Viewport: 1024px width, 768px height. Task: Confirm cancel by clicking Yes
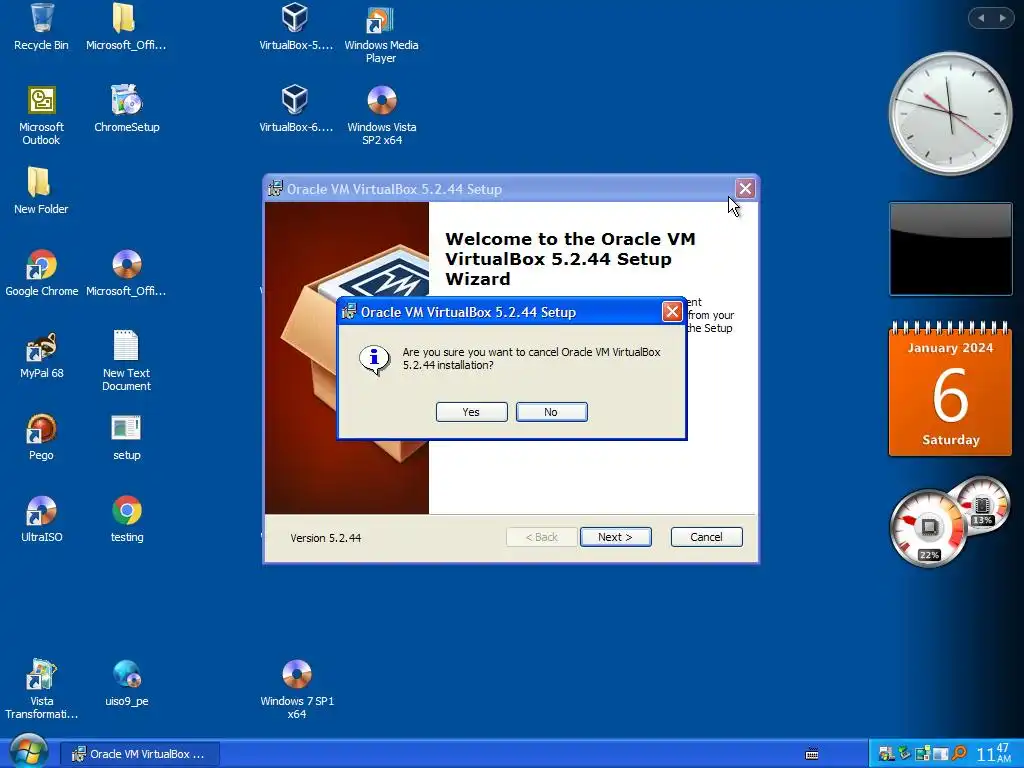tap(472, 412)
